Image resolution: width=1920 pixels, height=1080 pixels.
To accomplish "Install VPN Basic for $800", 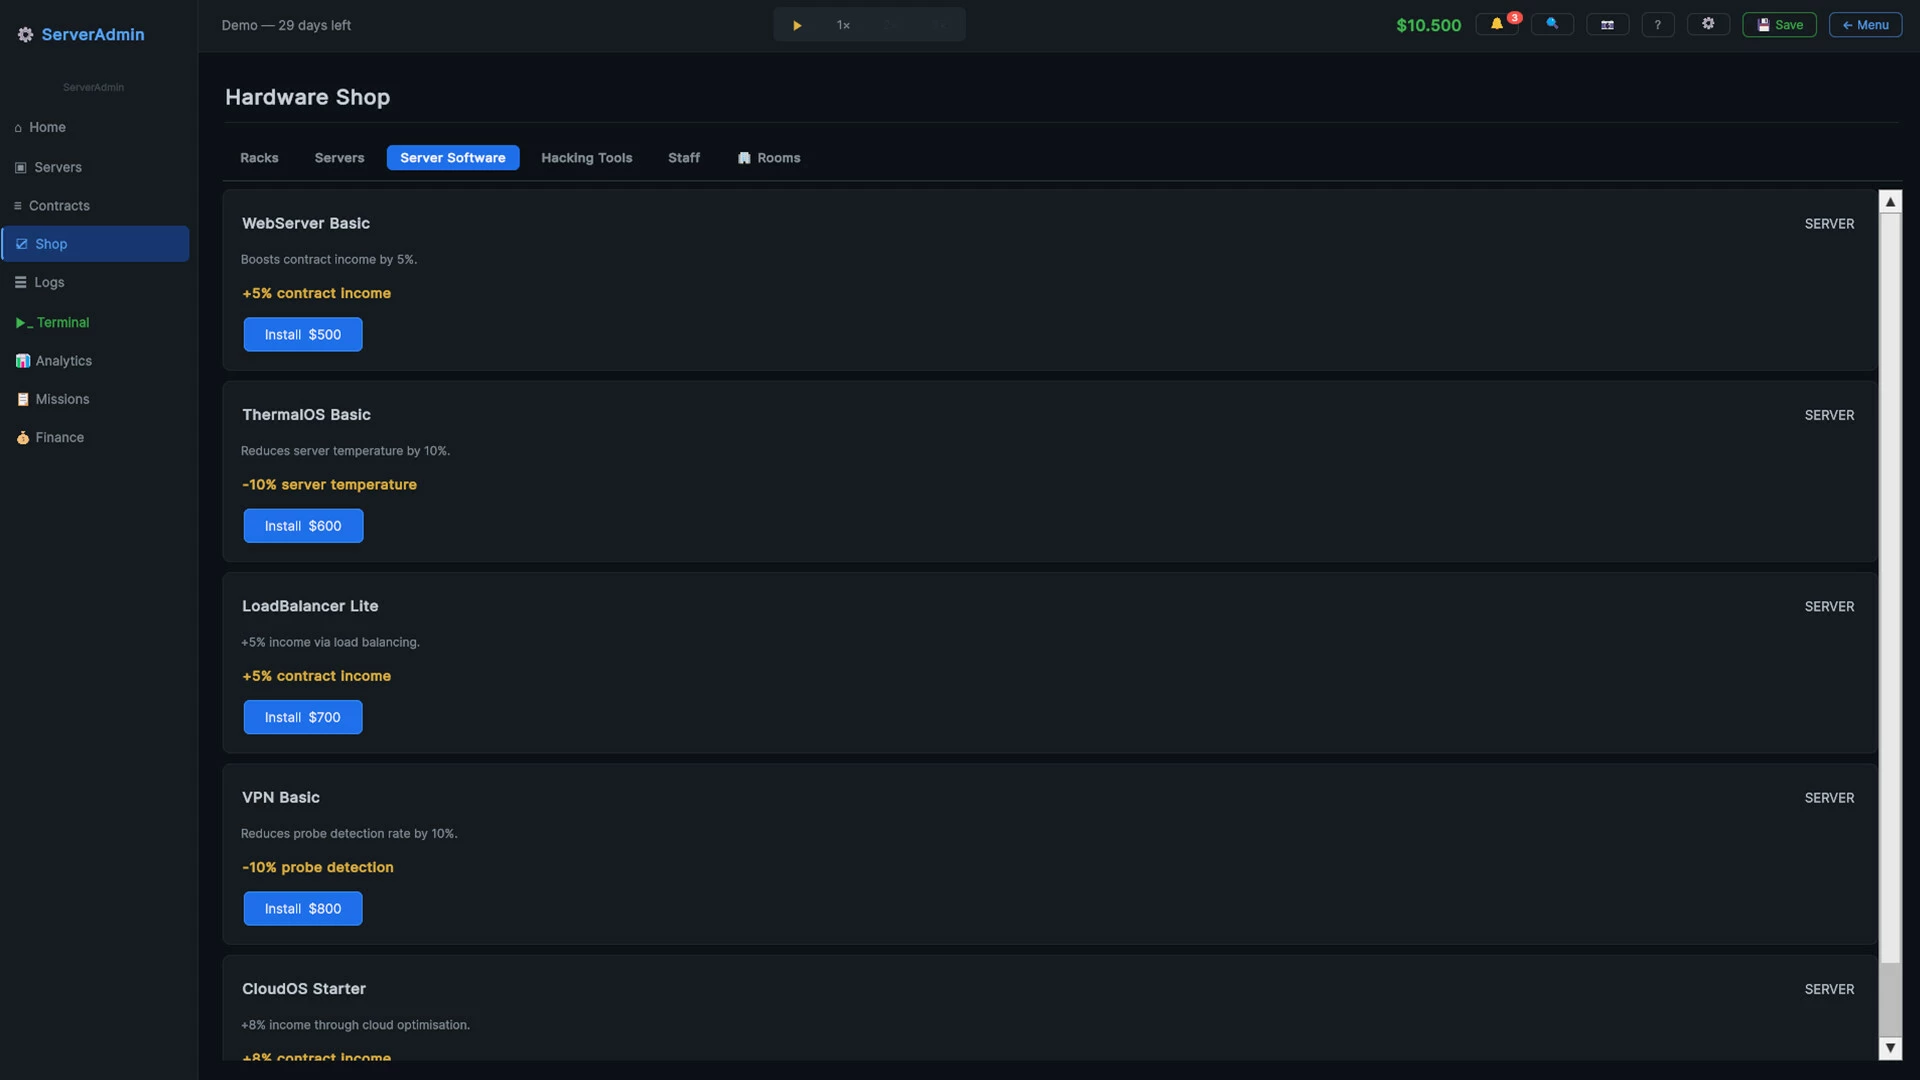I will pos(303,909).
